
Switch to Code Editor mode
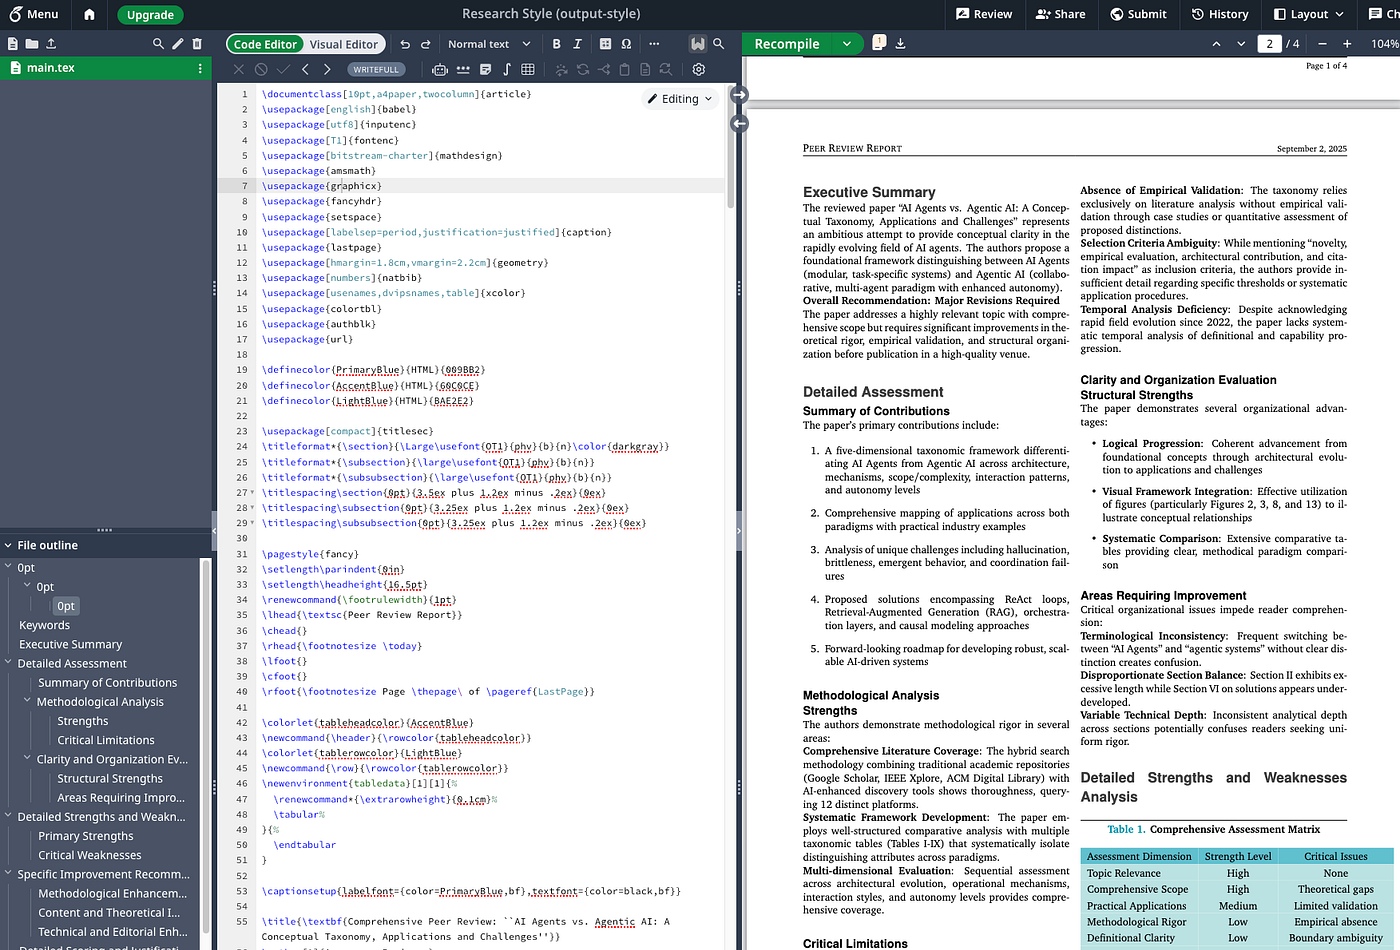pyautogui.click(x=265, y=44)
